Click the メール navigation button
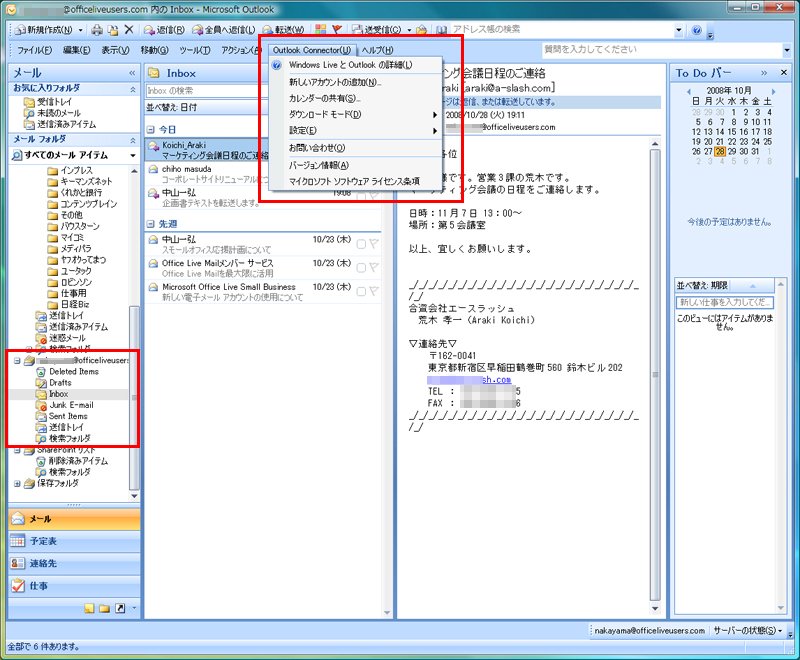This screenshot has width=800, height=660. click(x=74, y=519)
